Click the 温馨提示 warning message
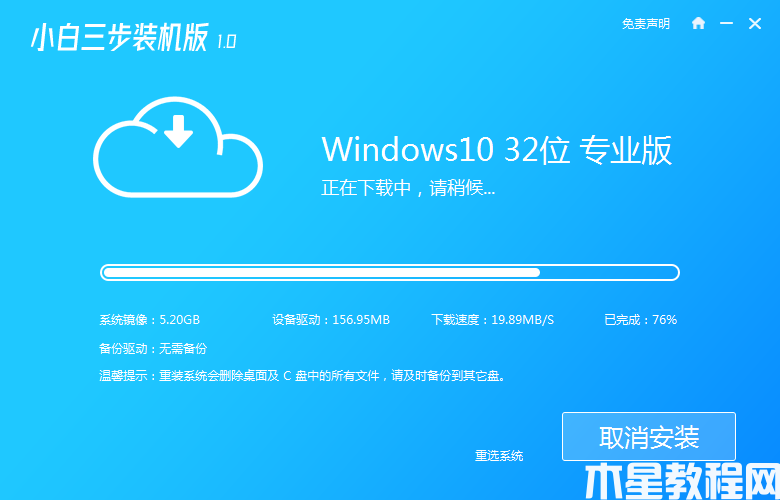The image size is (780, 500). [303, 376]
